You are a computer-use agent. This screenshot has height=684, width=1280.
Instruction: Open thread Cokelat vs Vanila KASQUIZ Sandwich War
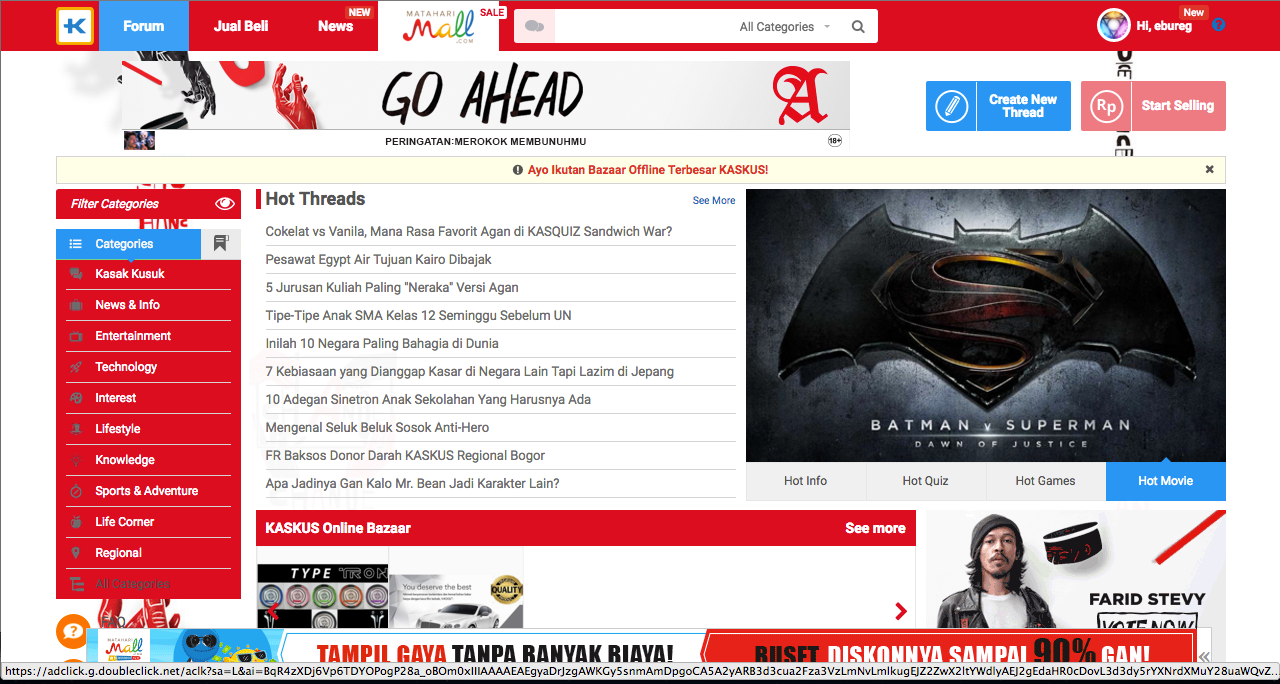[469, 232]
